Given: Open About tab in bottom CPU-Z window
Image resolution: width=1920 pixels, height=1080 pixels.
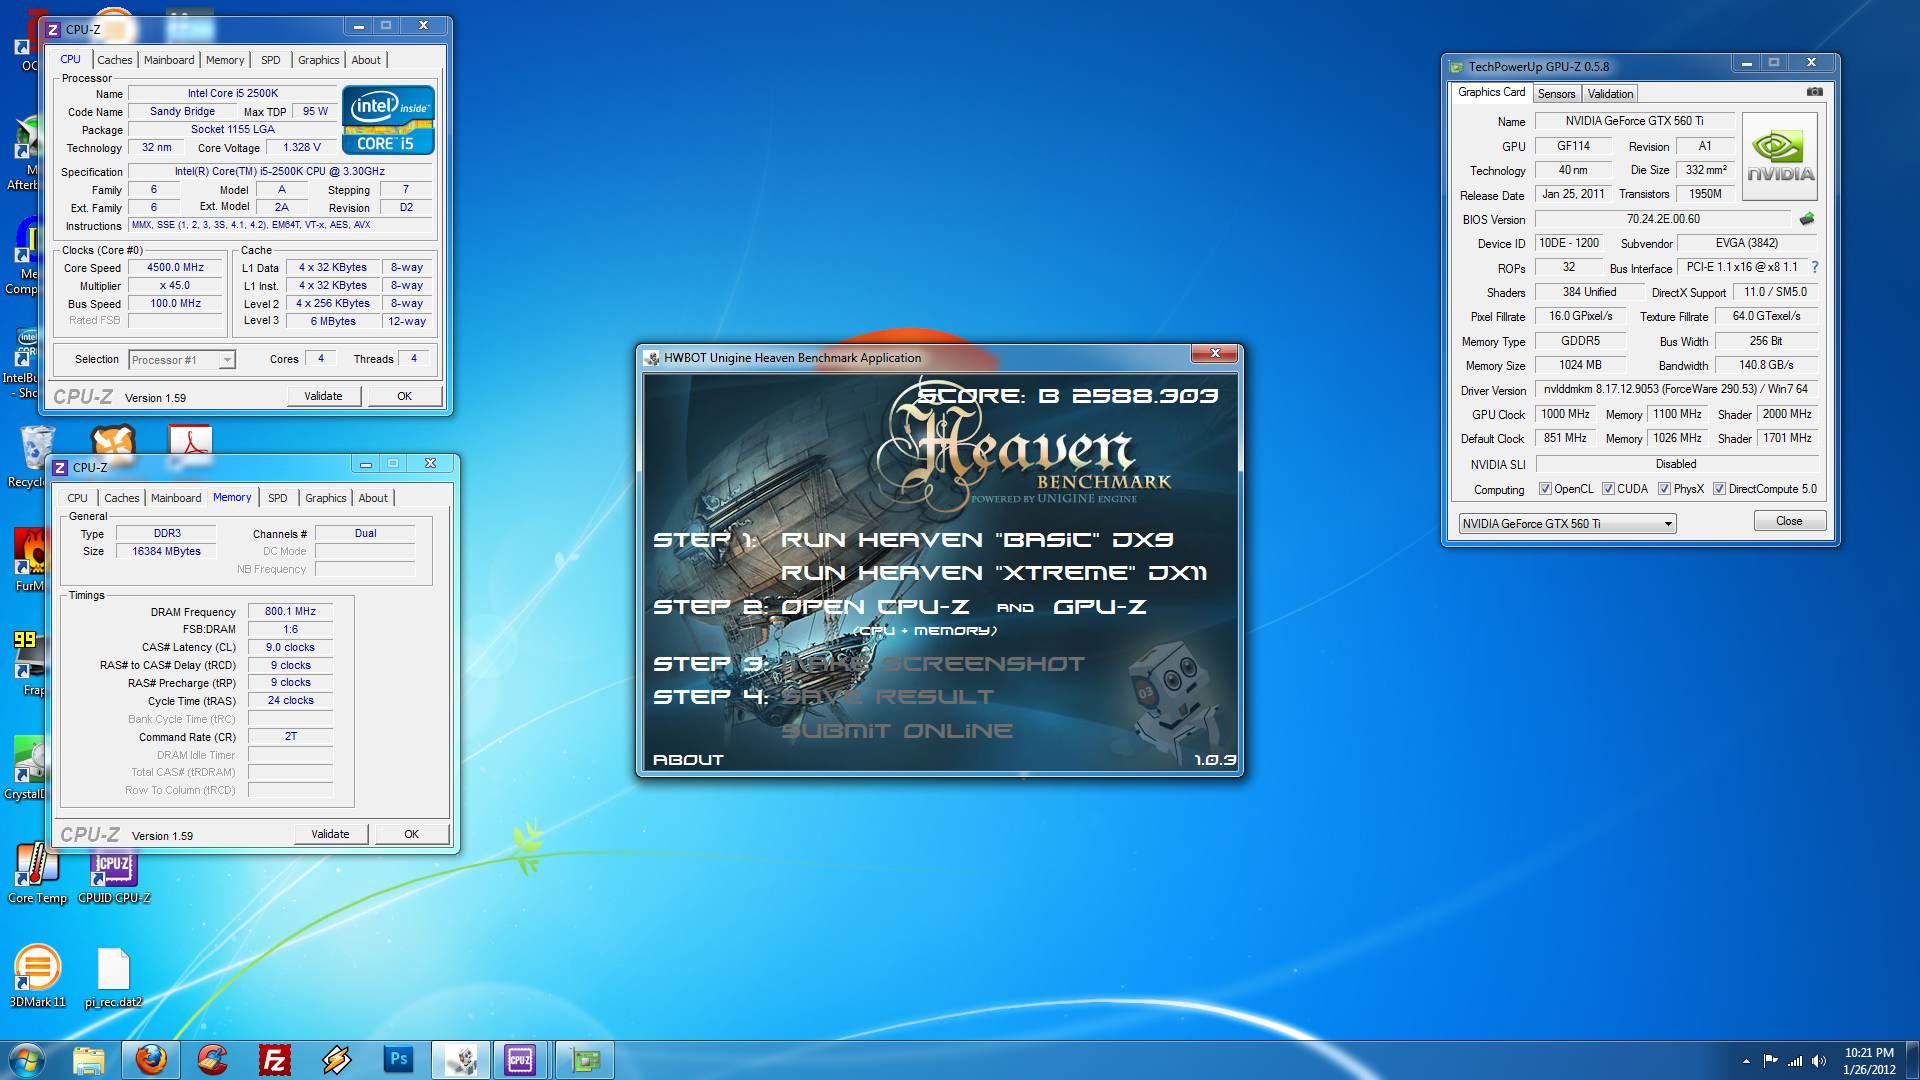Looking at the screenshot, I should [373, 498].
